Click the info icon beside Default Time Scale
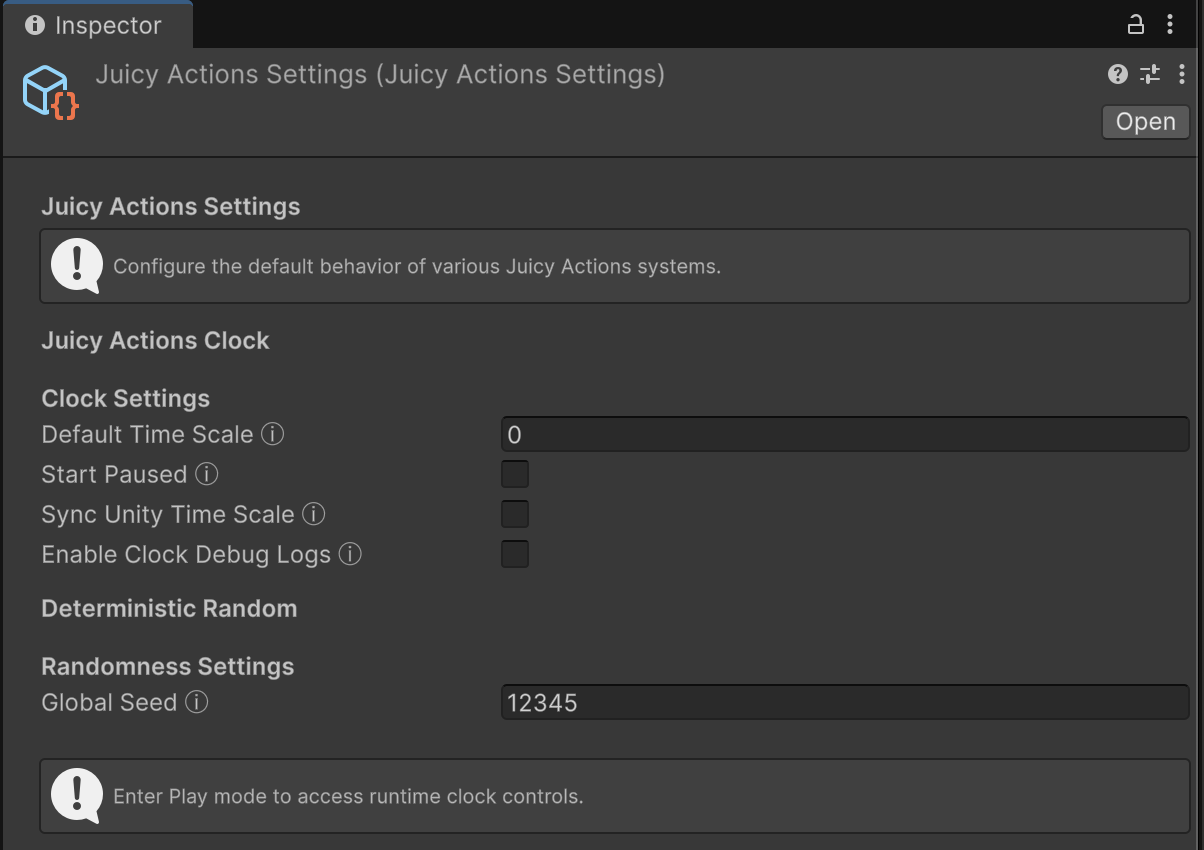 click(x=272, y=435)
